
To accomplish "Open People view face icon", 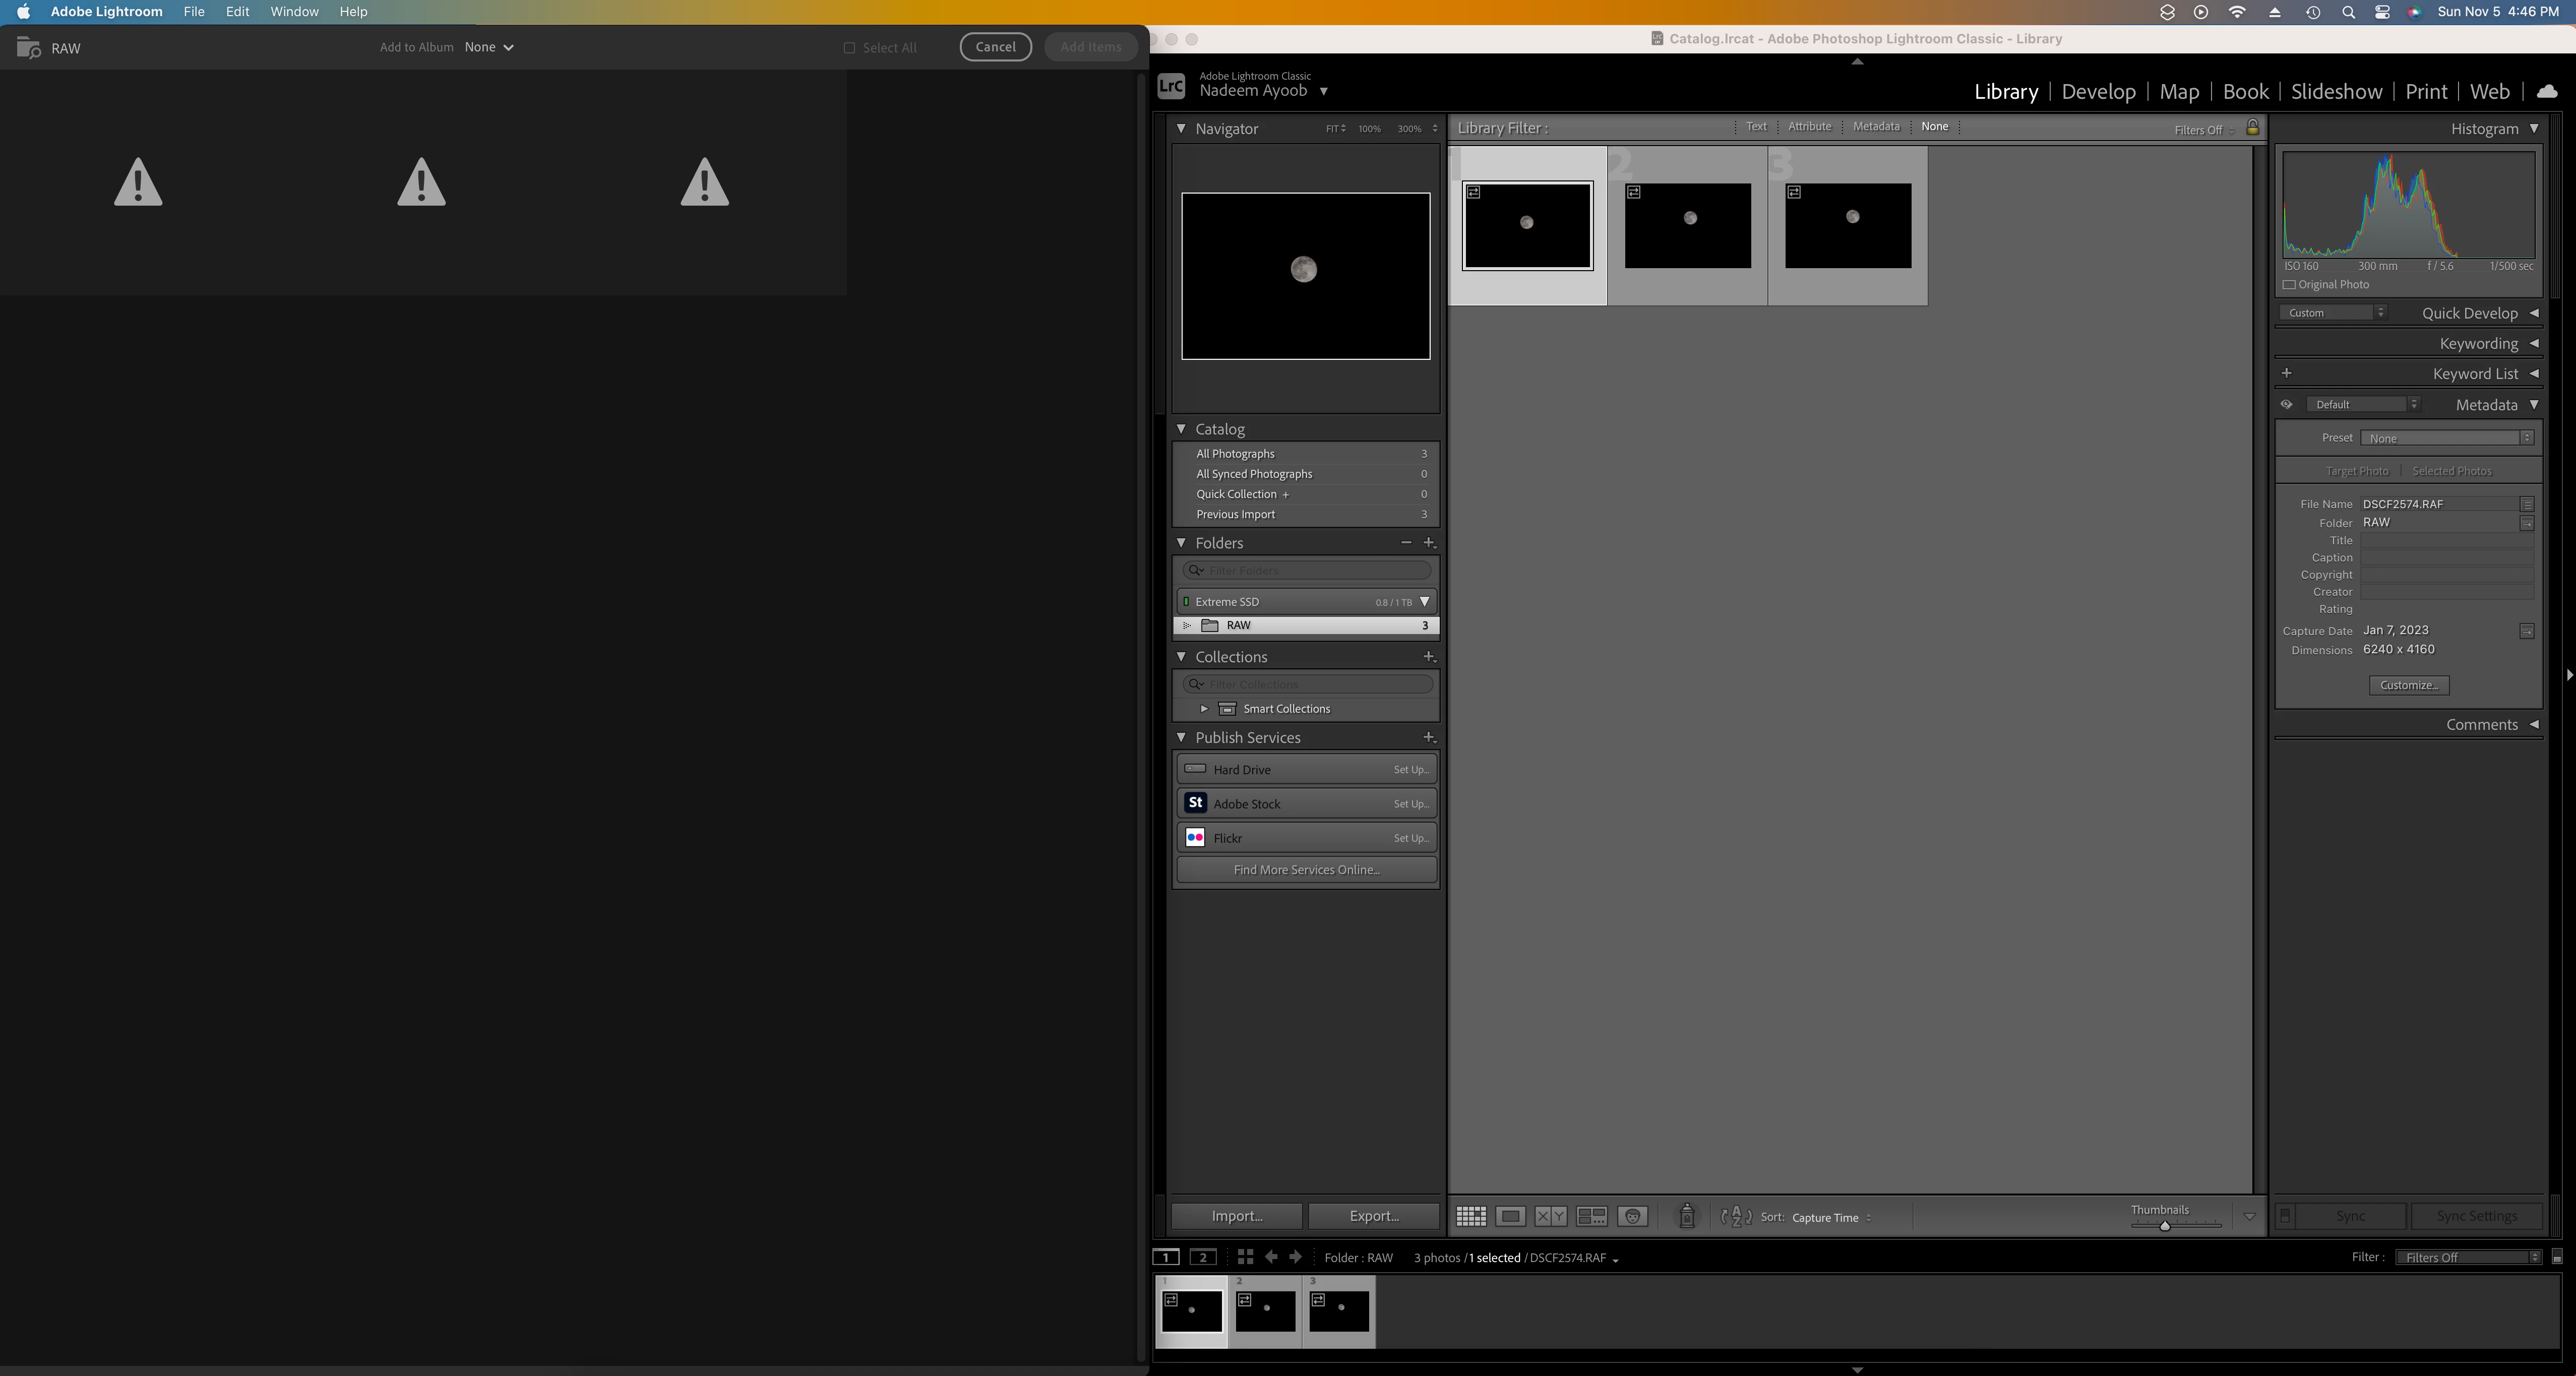I will click(x=1632, y=1216).
